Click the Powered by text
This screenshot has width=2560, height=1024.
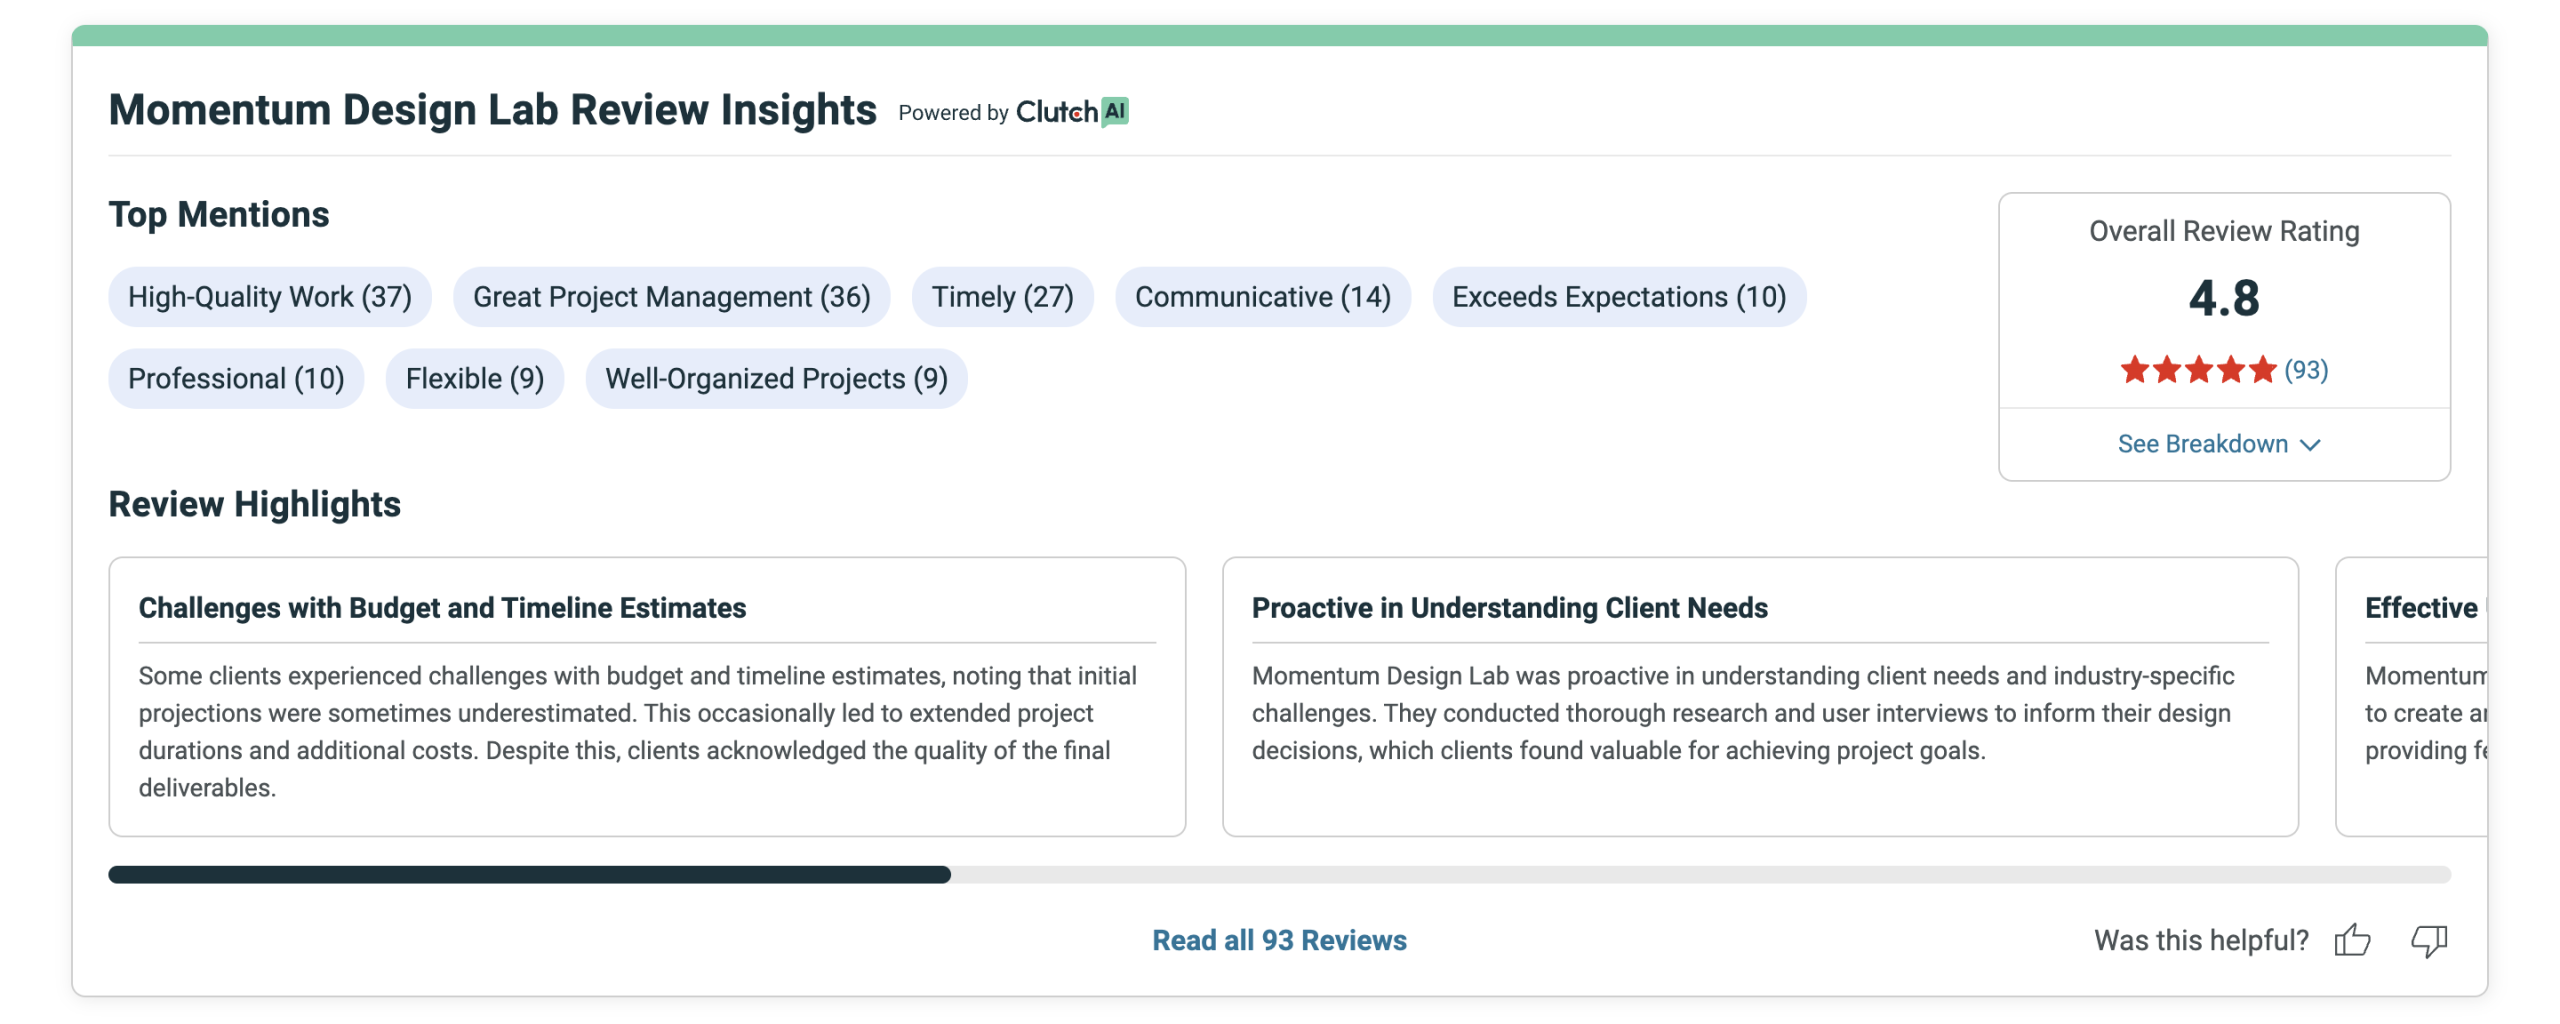coord(953,113)
